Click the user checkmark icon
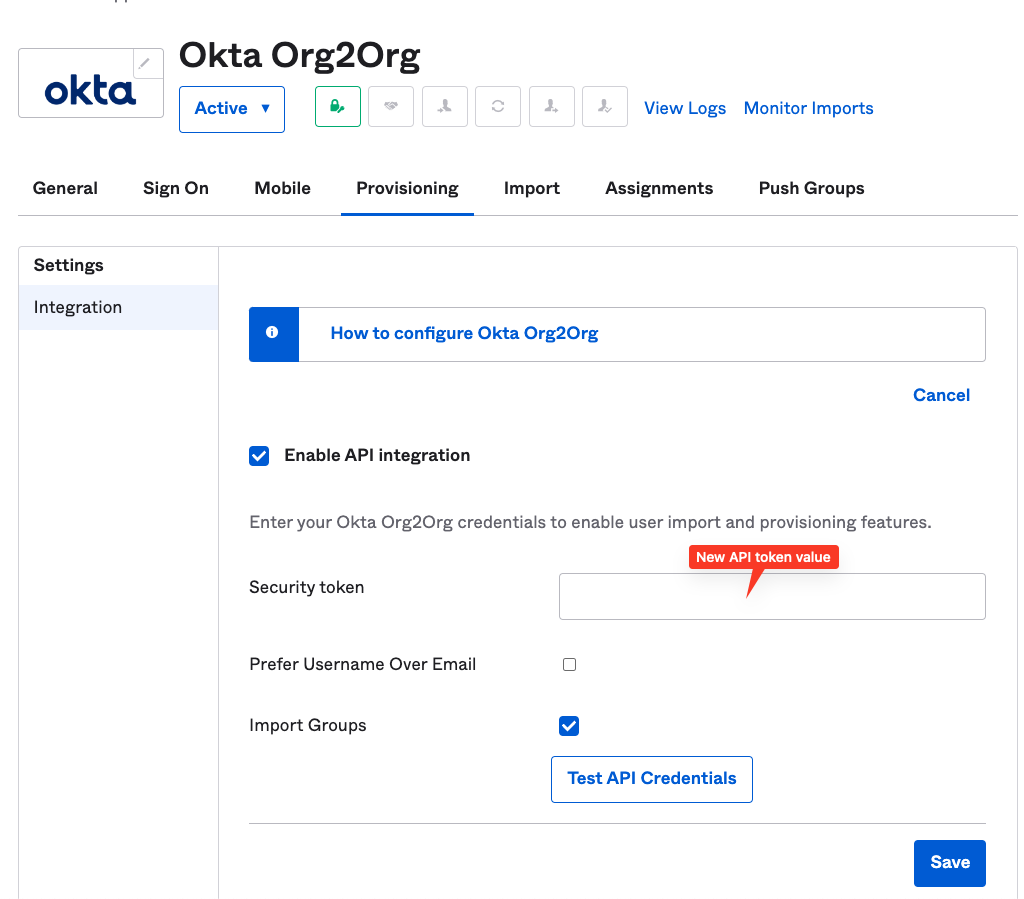The width and height of the screenshot is (1024, 899). [x=604, y=107]
